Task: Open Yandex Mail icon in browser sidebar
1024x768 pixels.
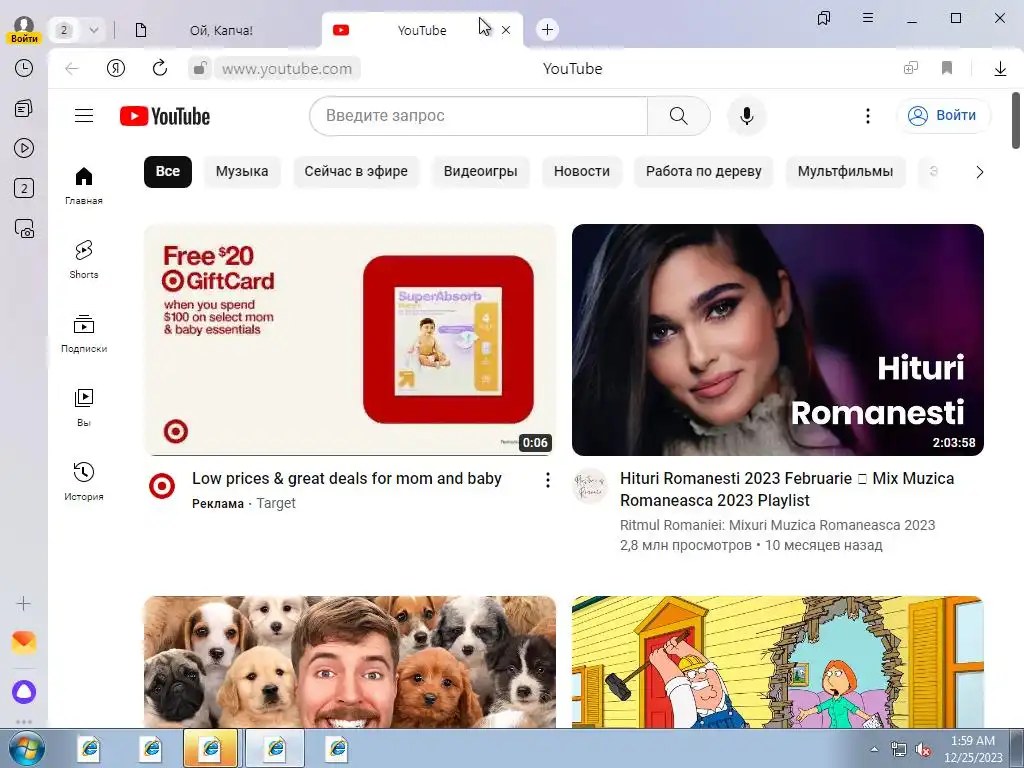Action: [x=24, y=643]
